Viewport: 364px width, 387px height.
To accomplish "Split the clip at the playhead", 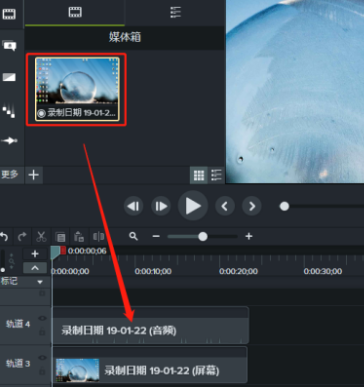I will coord(98,237).
